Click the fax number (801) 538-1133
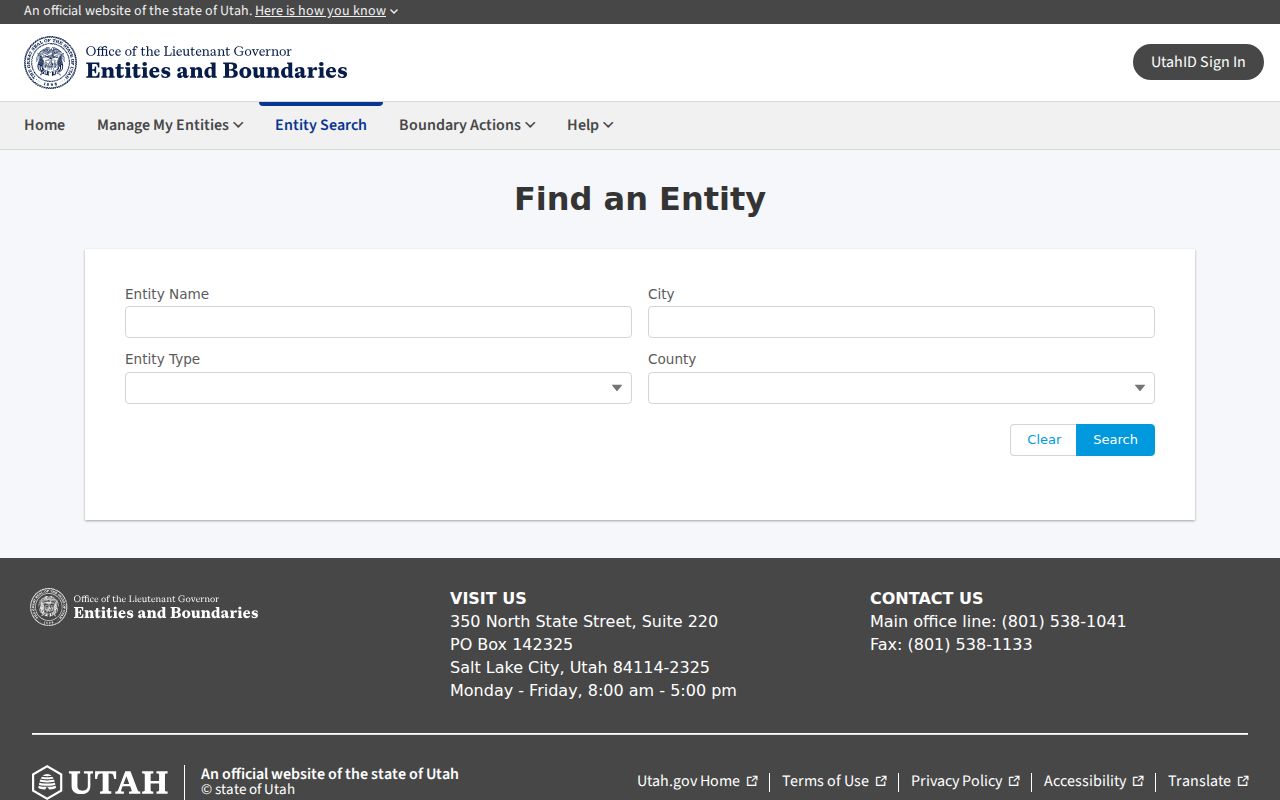1280x800 pixels. tap(970, 644)
